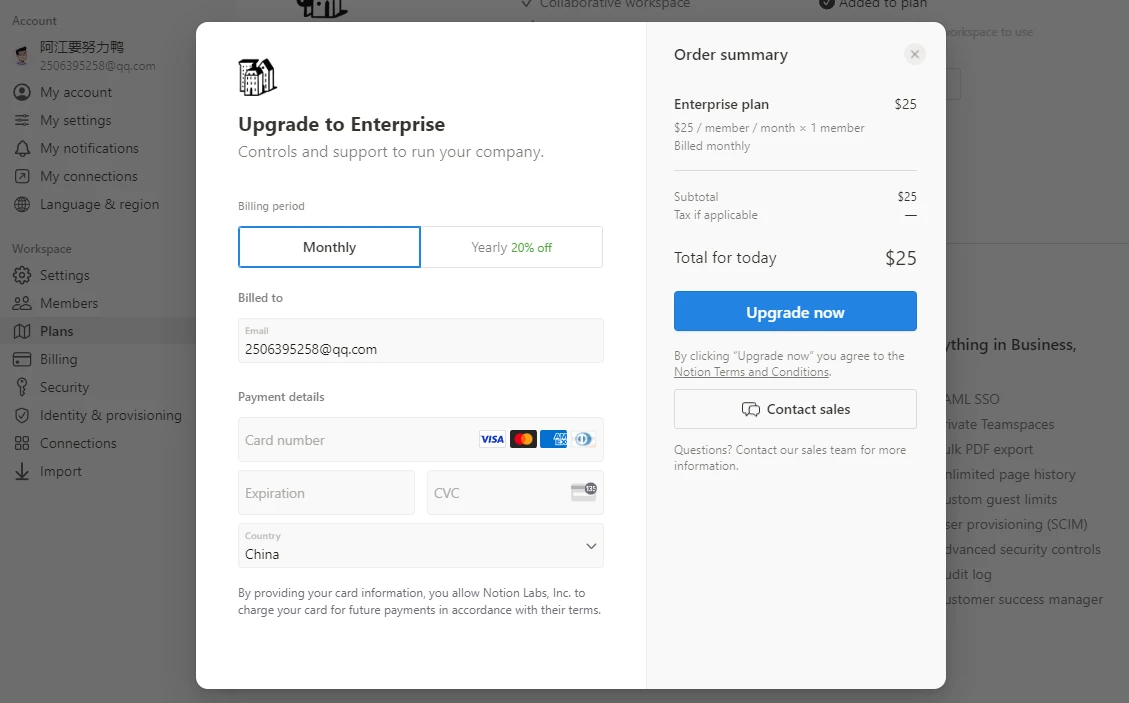Click the Contact sales button
Viewport: 1129px width, 703px height.
(x=795, y=409)
